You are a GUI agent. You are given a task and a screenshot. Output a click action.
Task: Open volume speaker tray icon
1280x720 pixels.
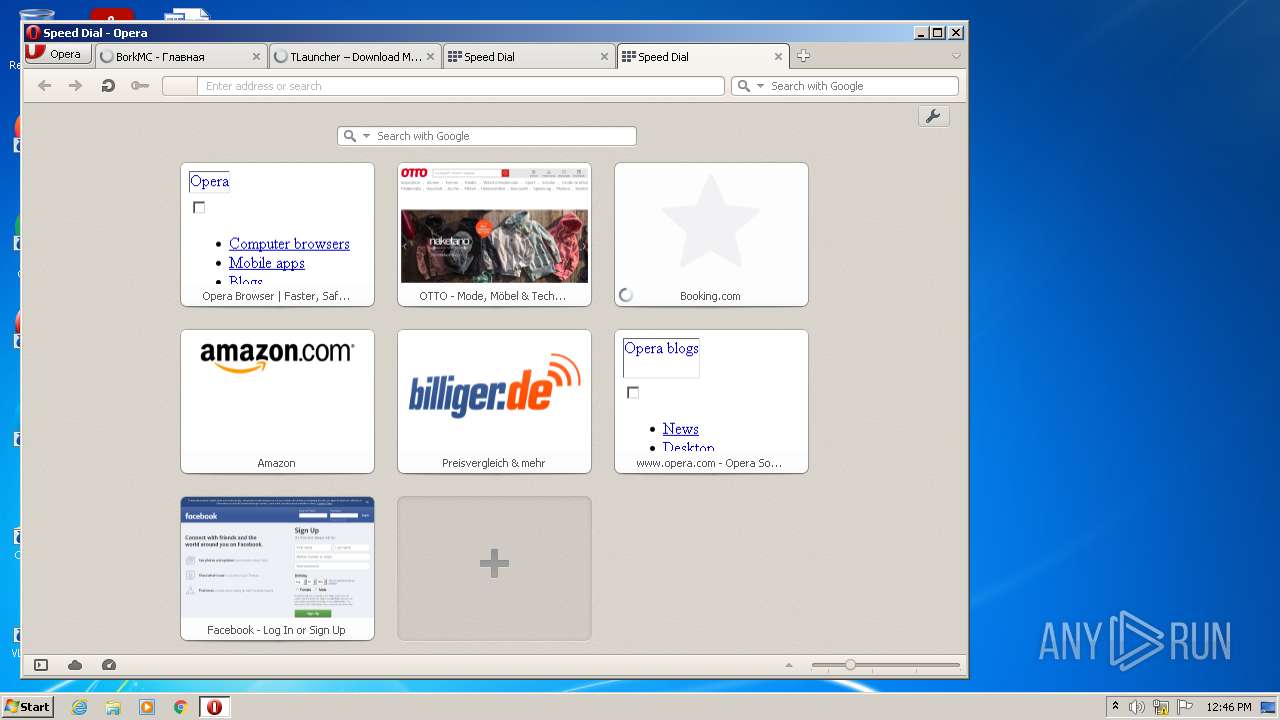(1137, 707)
